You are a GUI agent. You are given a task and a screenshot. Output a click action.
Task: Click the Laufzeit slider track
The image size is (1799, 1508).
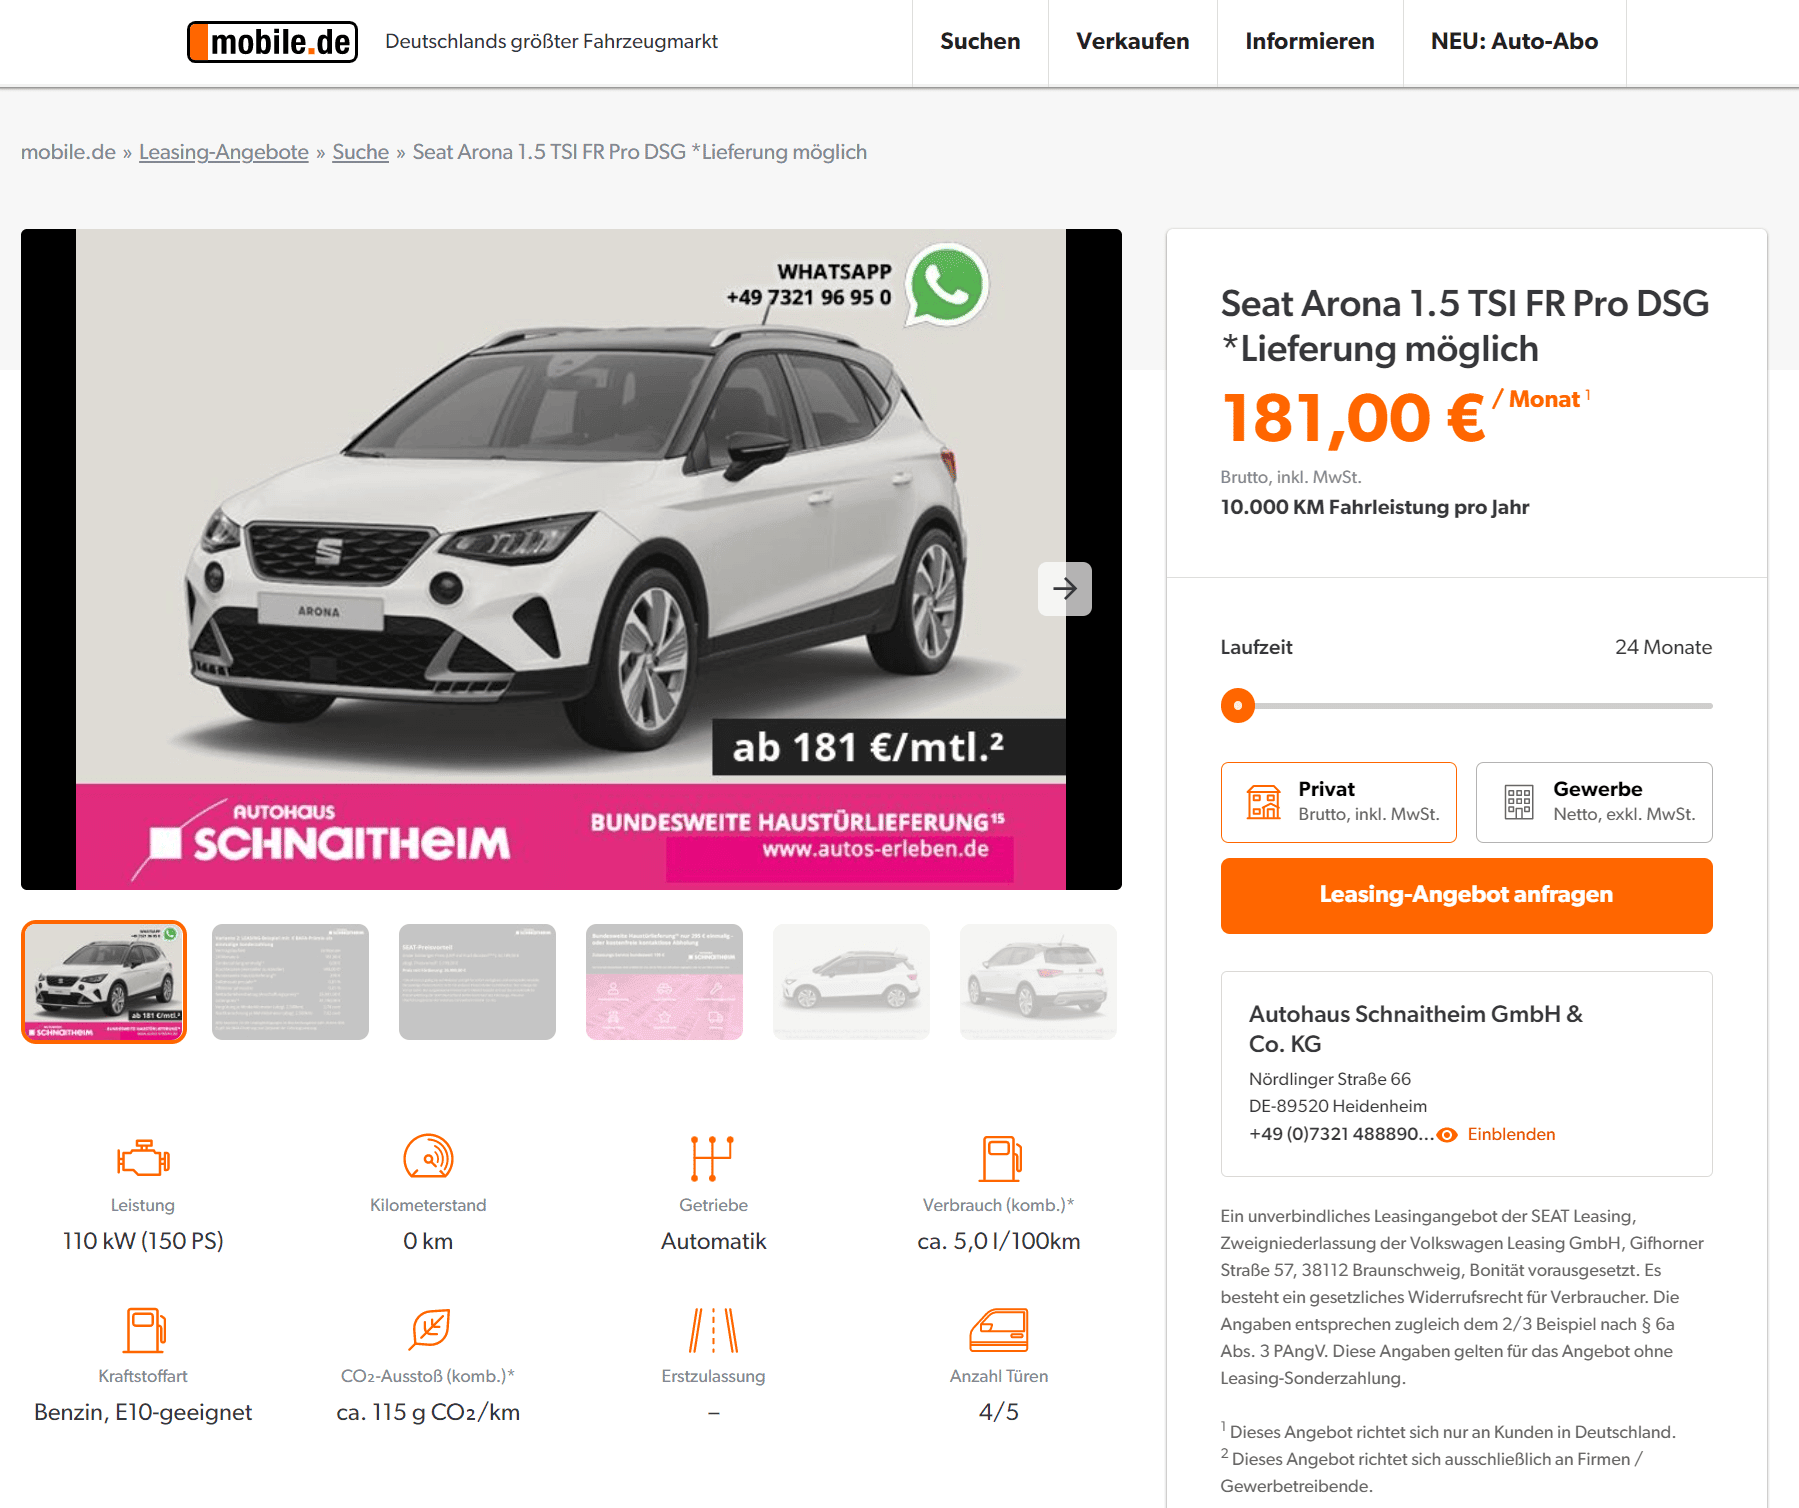click(x=1467, y=706)
